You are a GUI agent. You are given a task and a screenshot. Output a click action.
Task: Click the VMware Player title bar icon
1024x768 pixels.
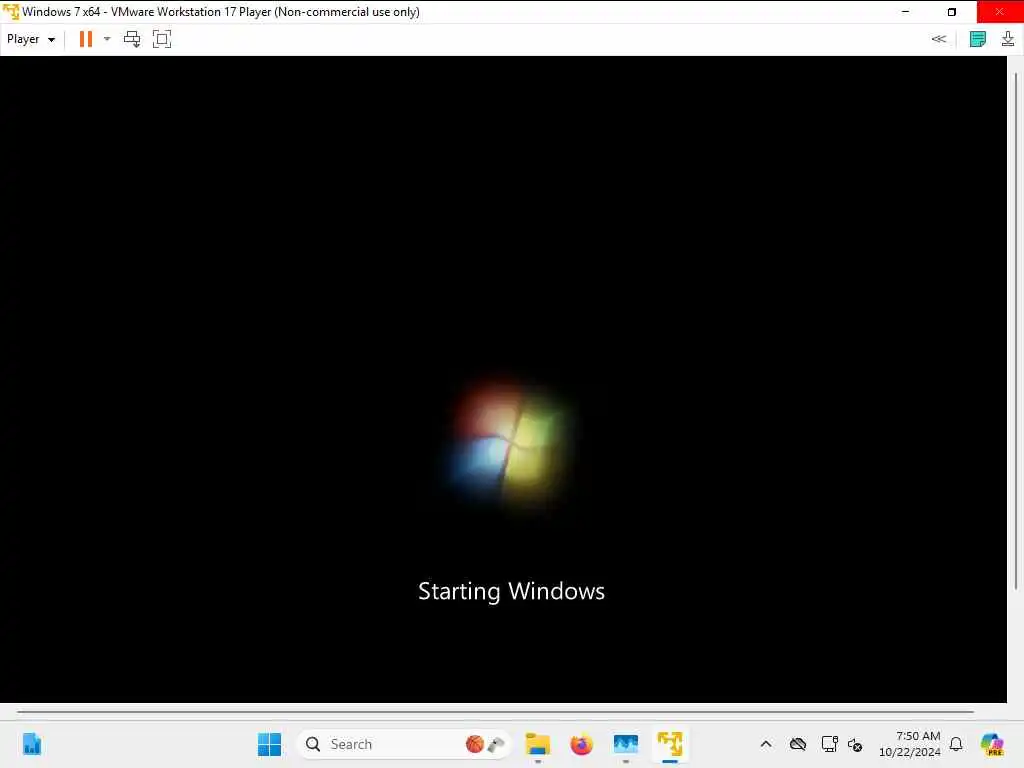pyautogui.click(x=10, y=12)
